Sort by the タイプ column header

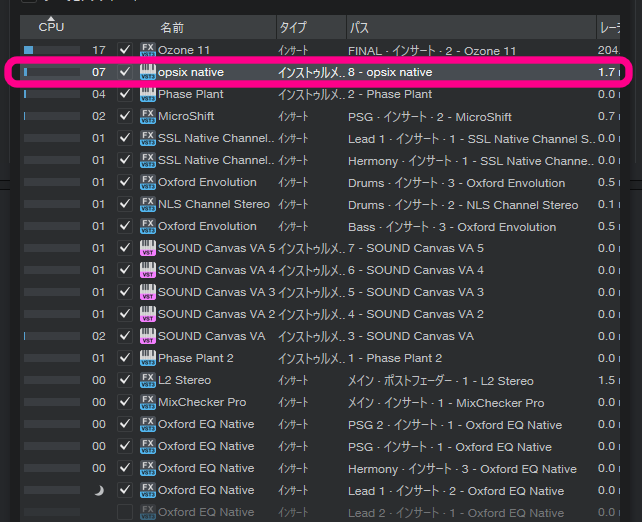(293, 27)
